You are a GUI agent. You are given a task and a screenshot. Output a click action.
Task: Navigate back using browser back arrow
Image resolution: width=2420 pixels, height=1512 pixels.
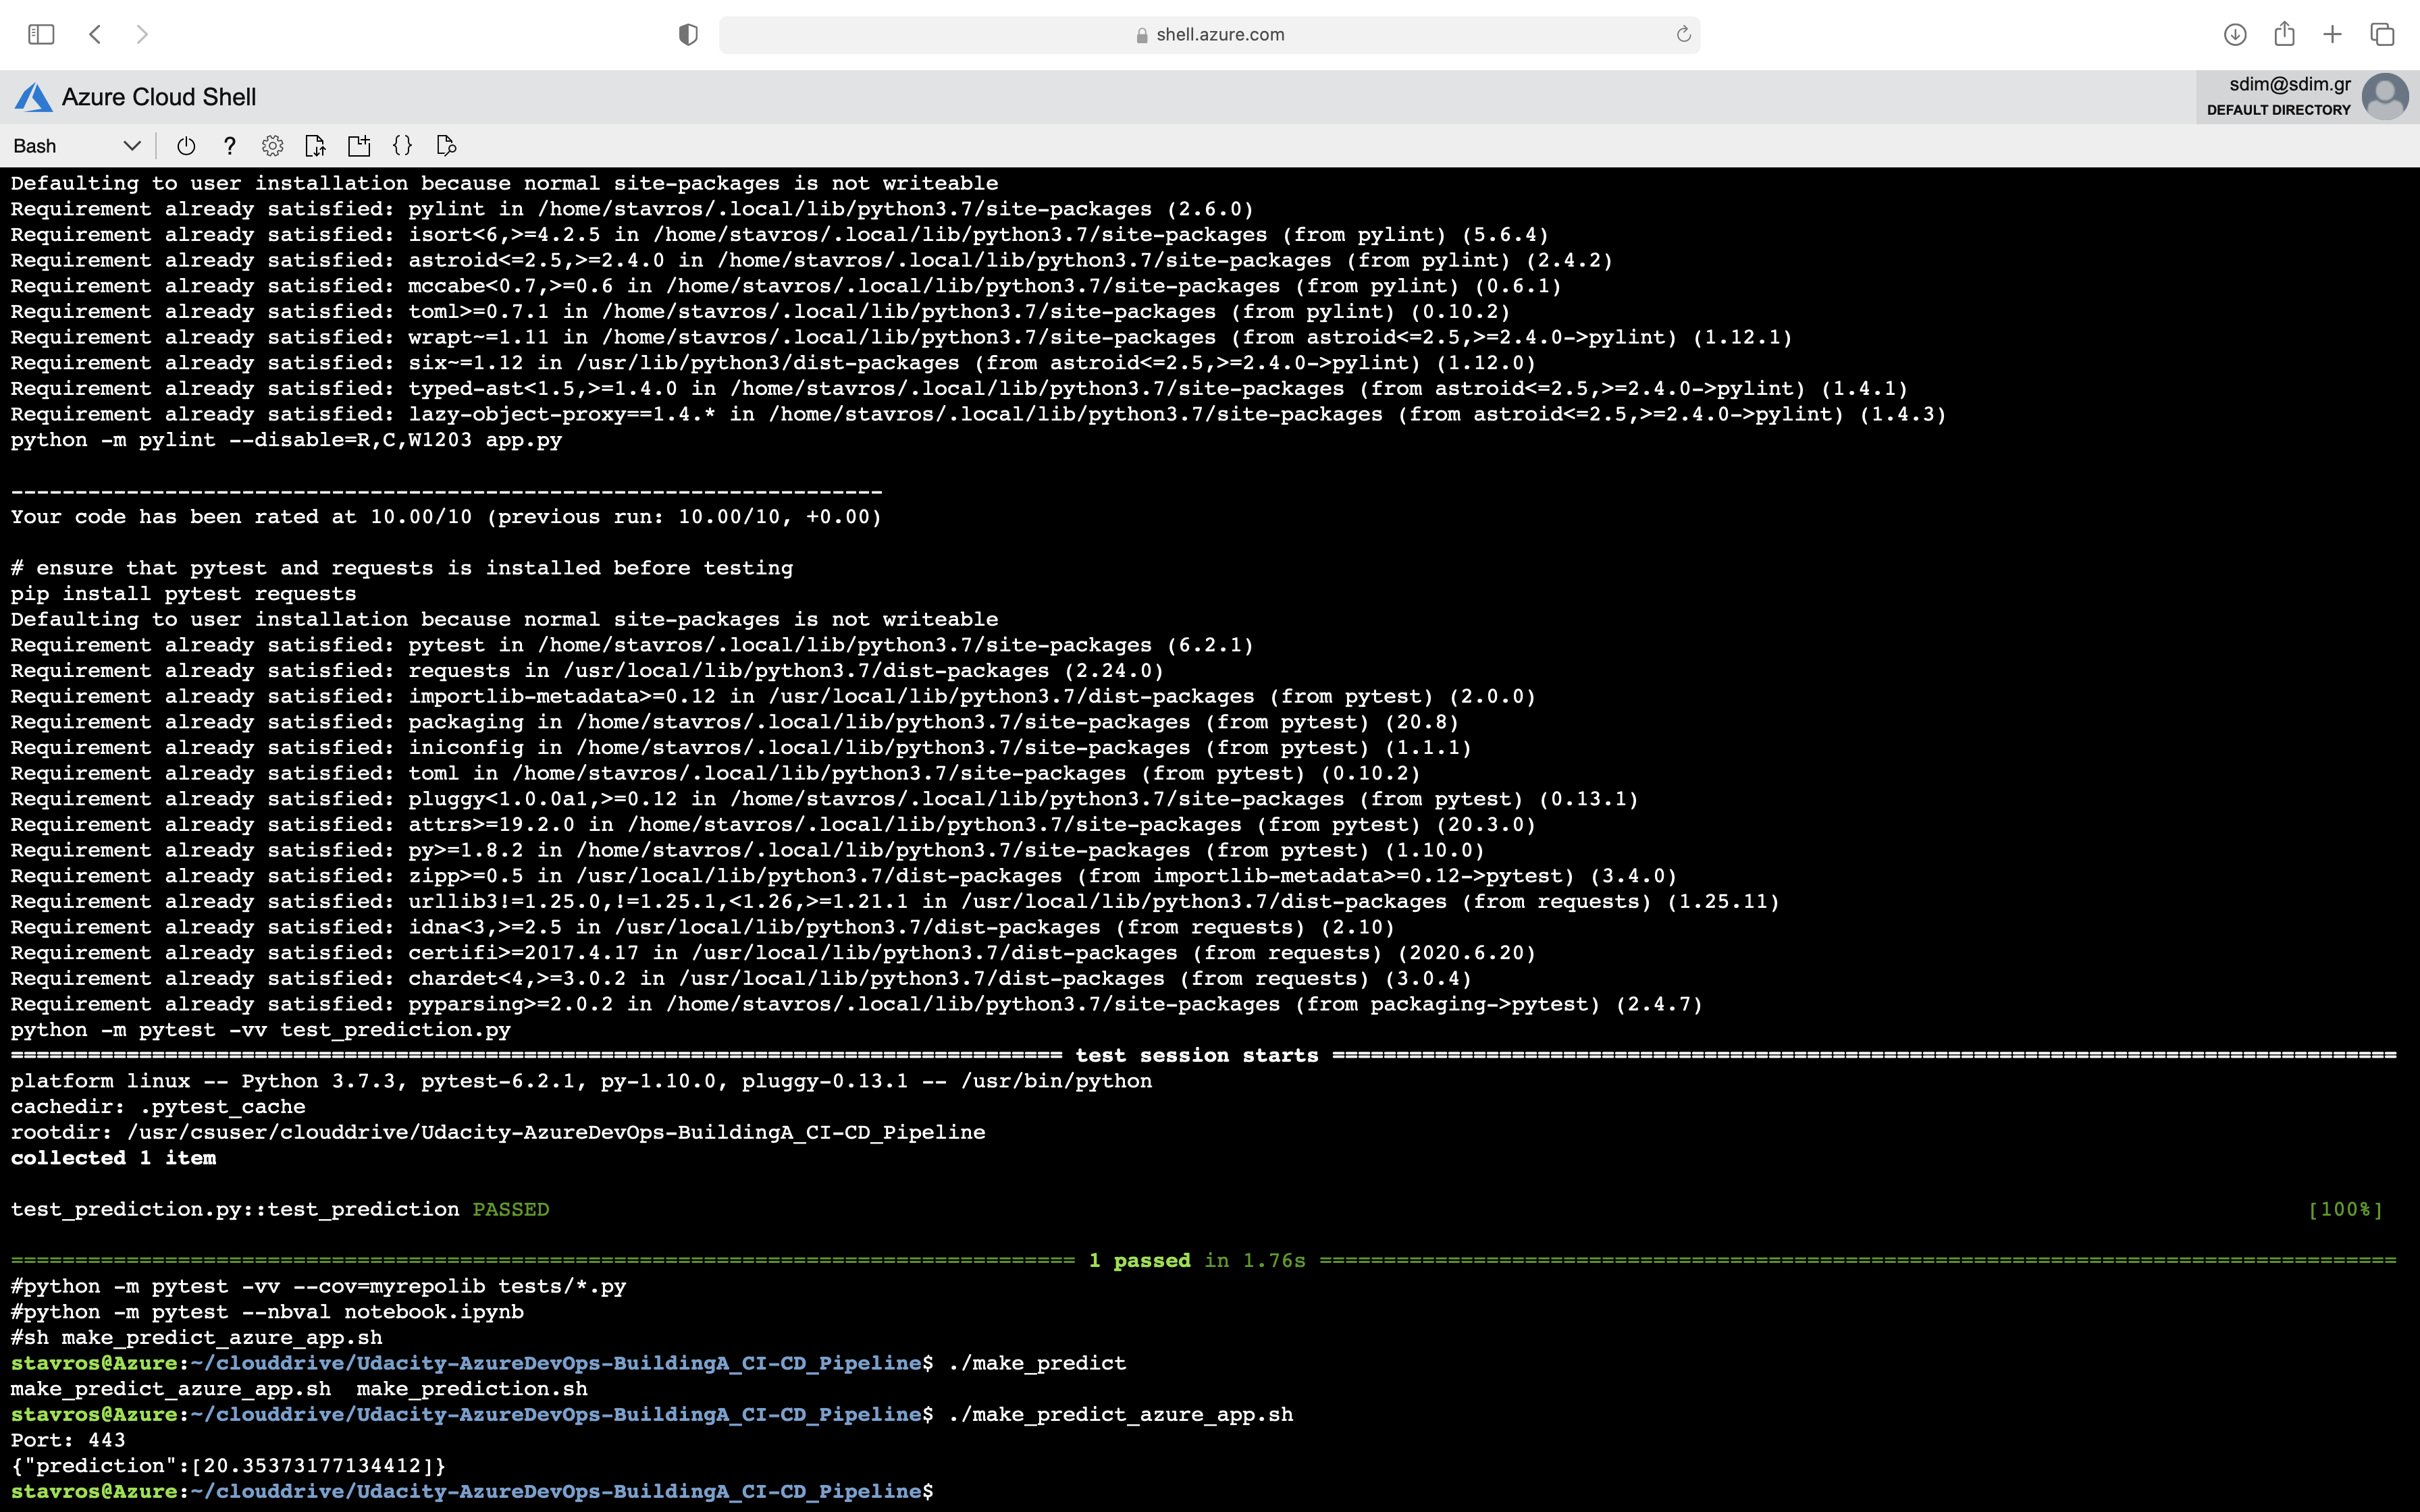[x=96, y=33]
